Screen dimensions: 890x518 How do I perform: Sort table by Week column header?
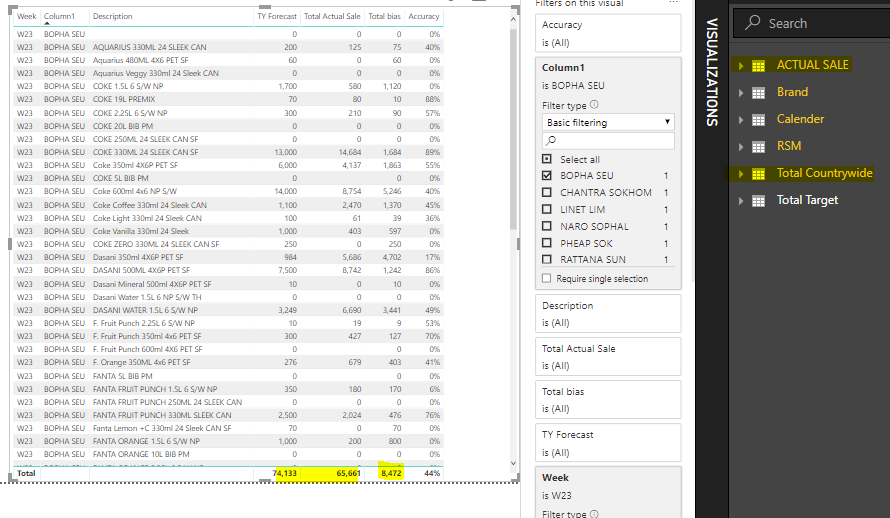(27, 16)
